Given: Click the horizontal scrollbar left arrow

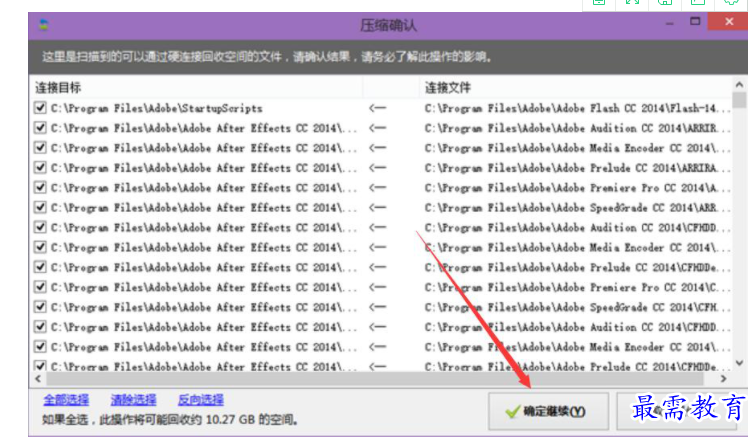Looking at the screenshot, I should pyautogui.click(x=38, y=379).
